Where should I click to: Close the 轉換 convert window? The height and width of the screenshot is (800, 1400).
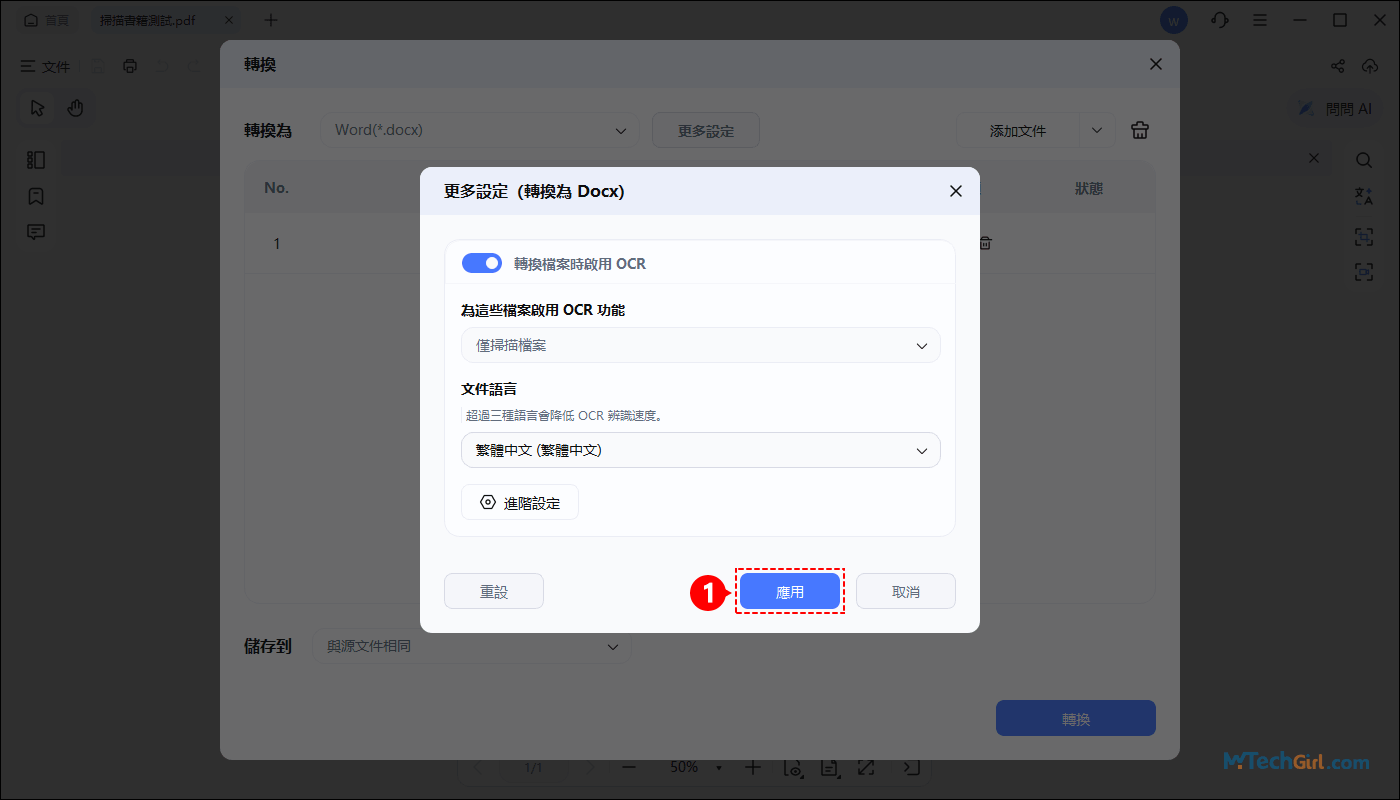[1156, 64]
